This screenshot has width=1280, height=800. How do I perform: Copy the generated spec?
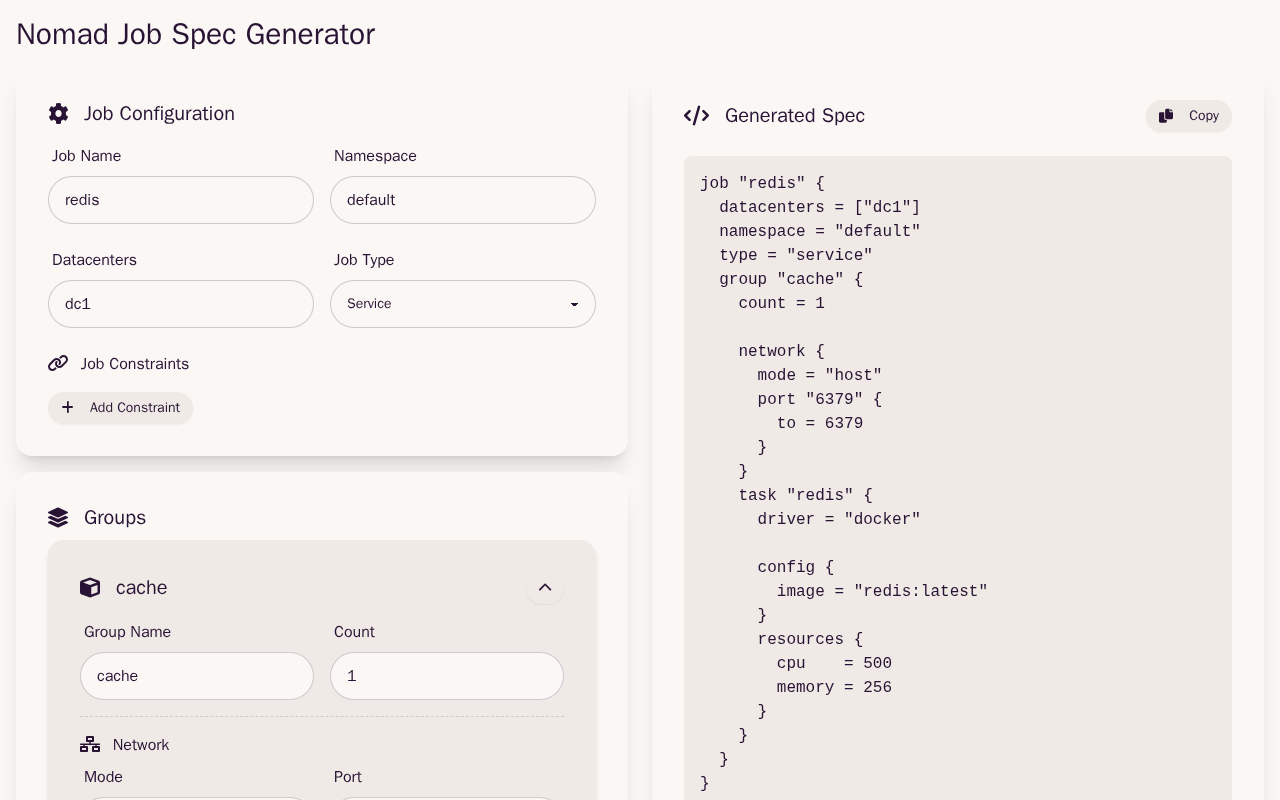click(1189, 116)
